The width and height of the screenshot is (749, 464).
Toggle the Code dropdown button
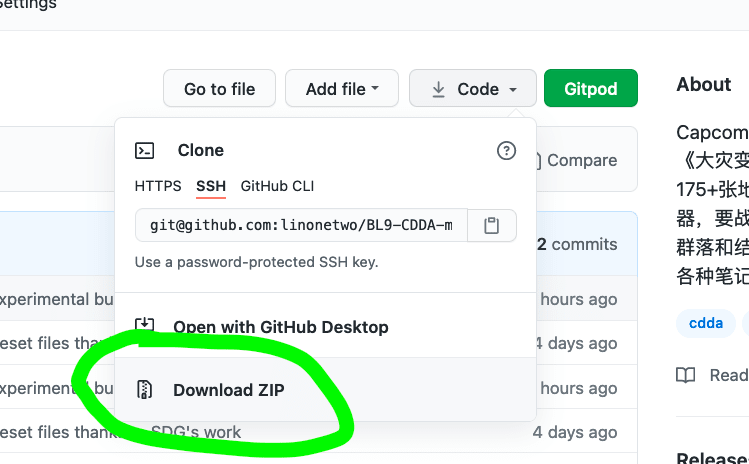(472, 88)
